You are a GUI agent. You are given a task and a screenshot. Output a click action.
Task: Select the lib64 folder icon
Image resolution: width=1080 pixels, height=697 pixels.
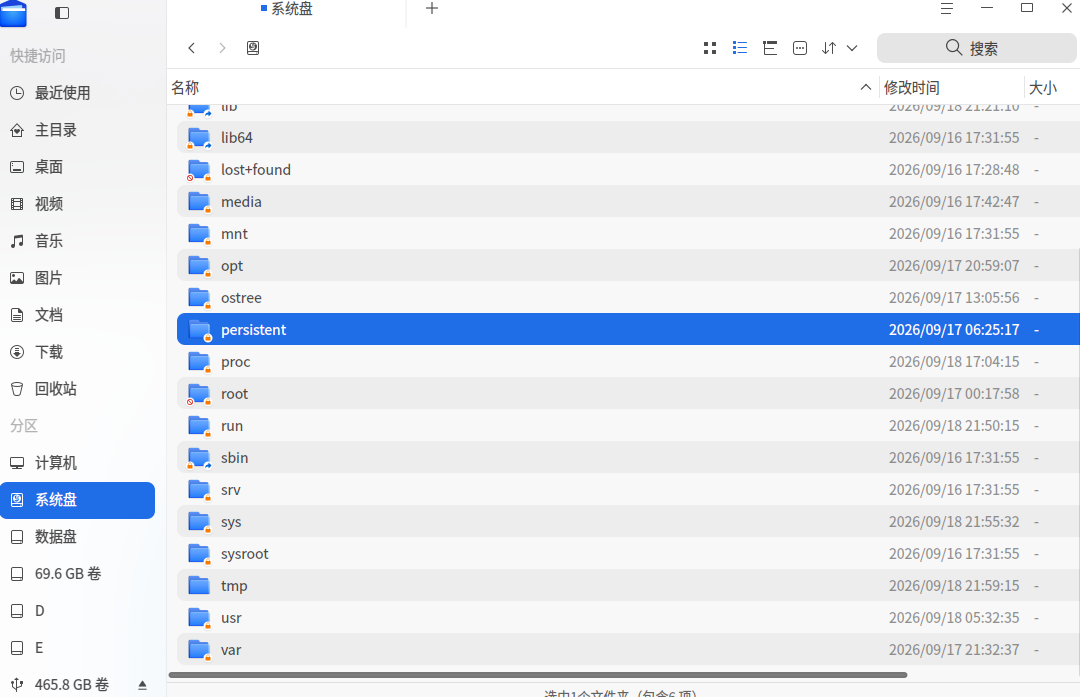point(199,138)
